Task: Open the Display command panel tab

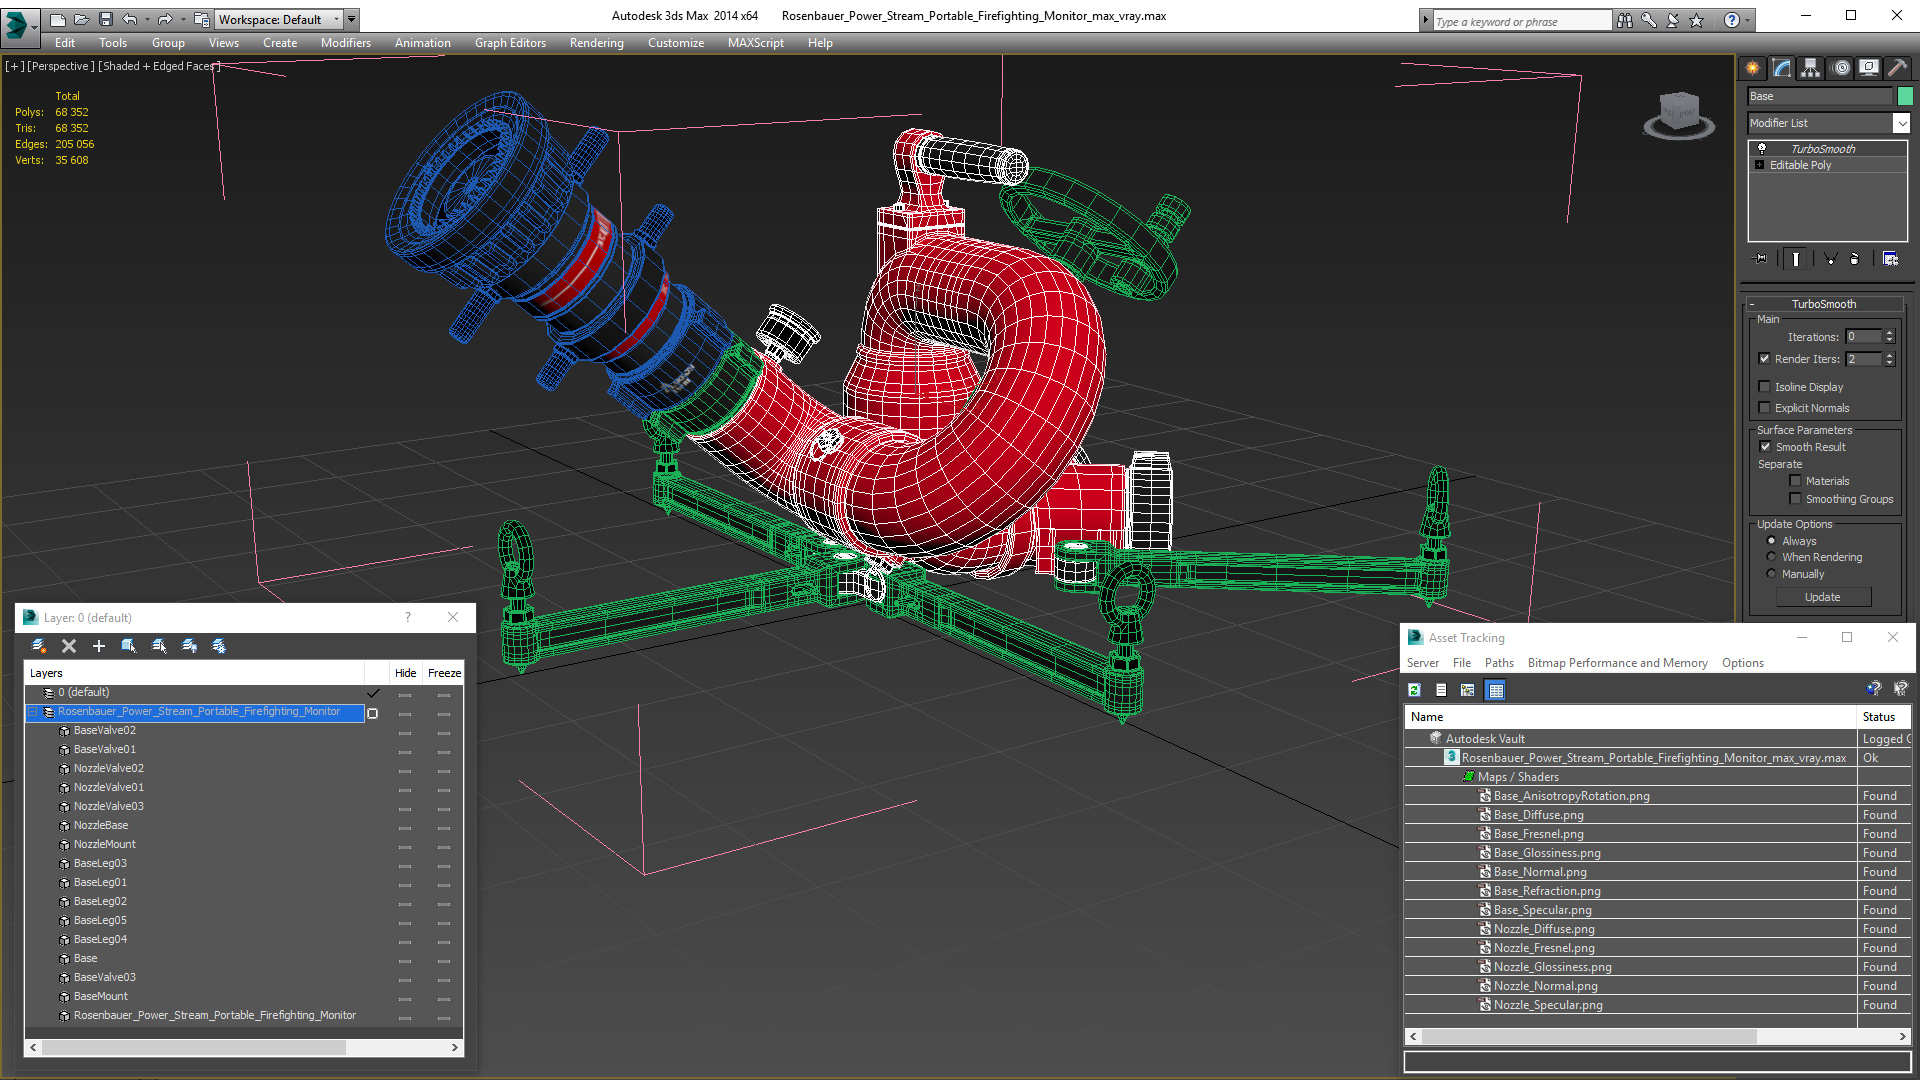Action: coord(1869,68)
